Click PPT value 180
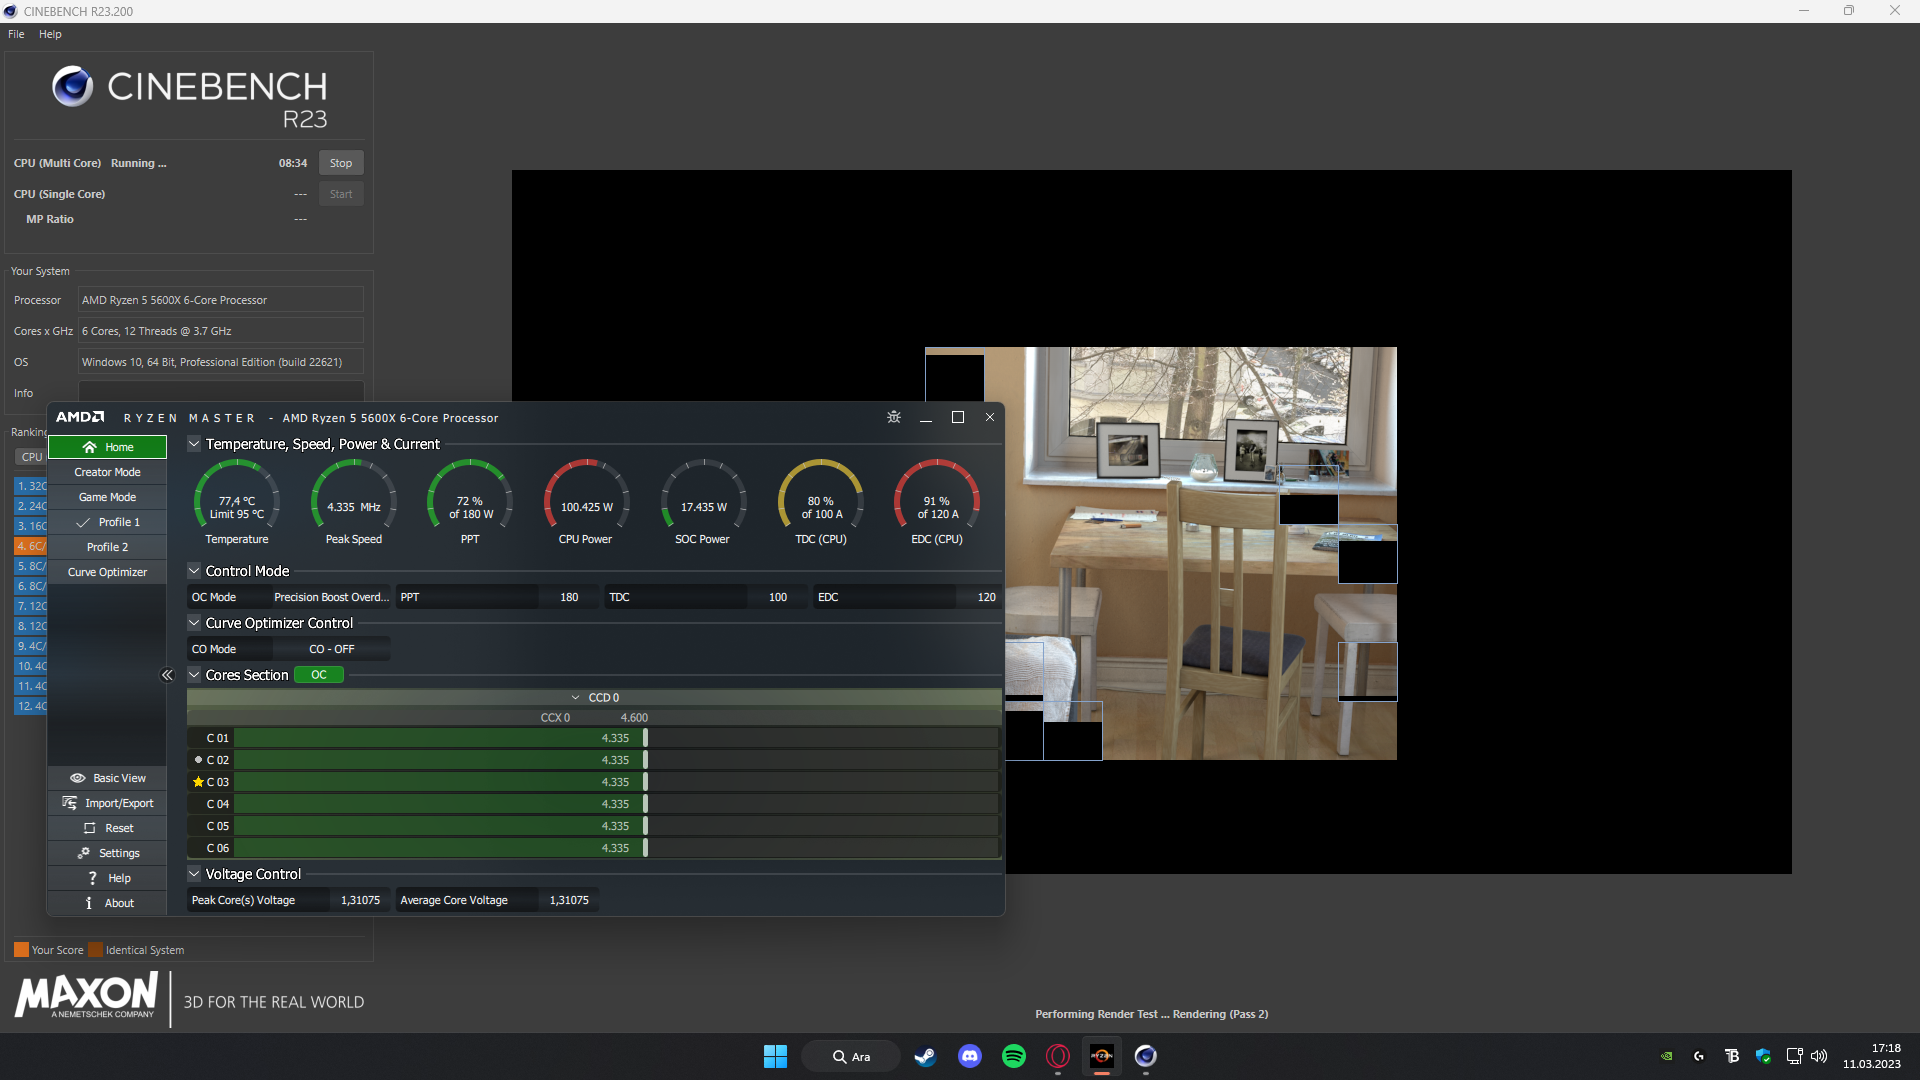Image resolution: width=1920 pixels, height=1080 pixels. pos(569,597)
